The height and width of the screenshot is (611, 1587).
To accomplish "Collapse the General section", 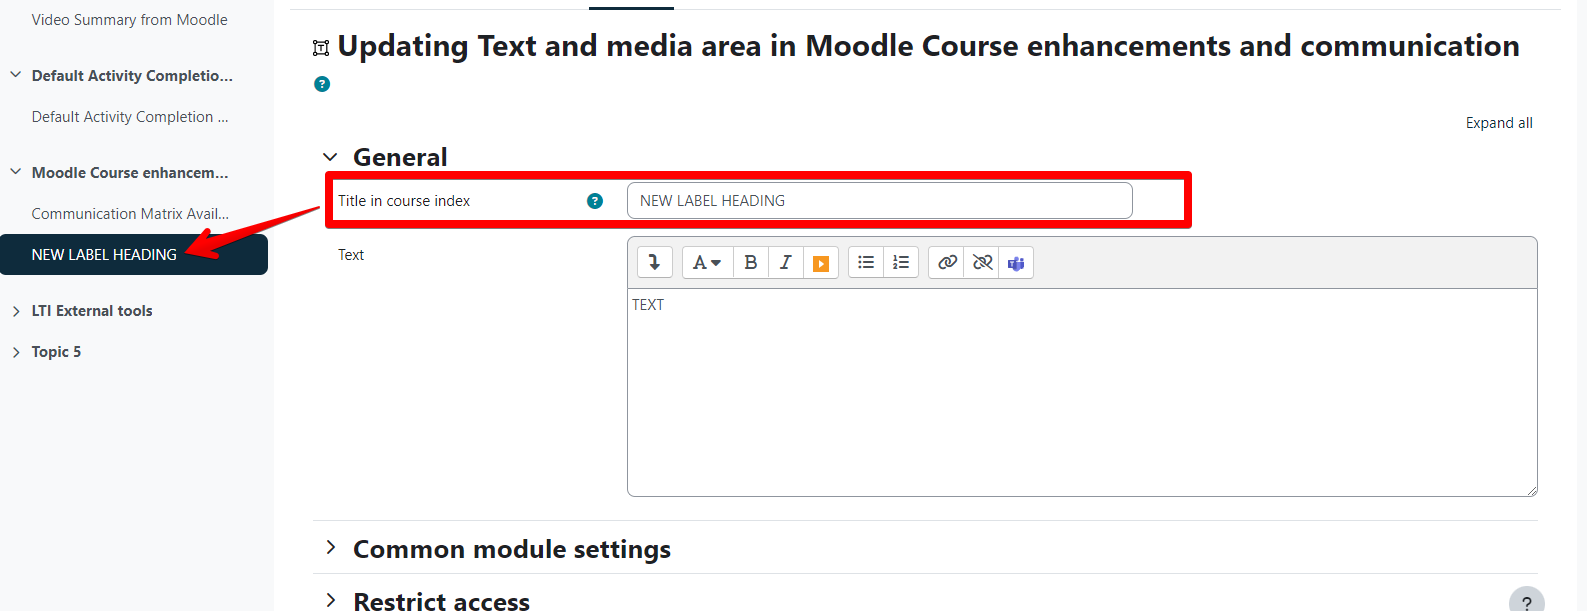I will click(x=330, y=157).
